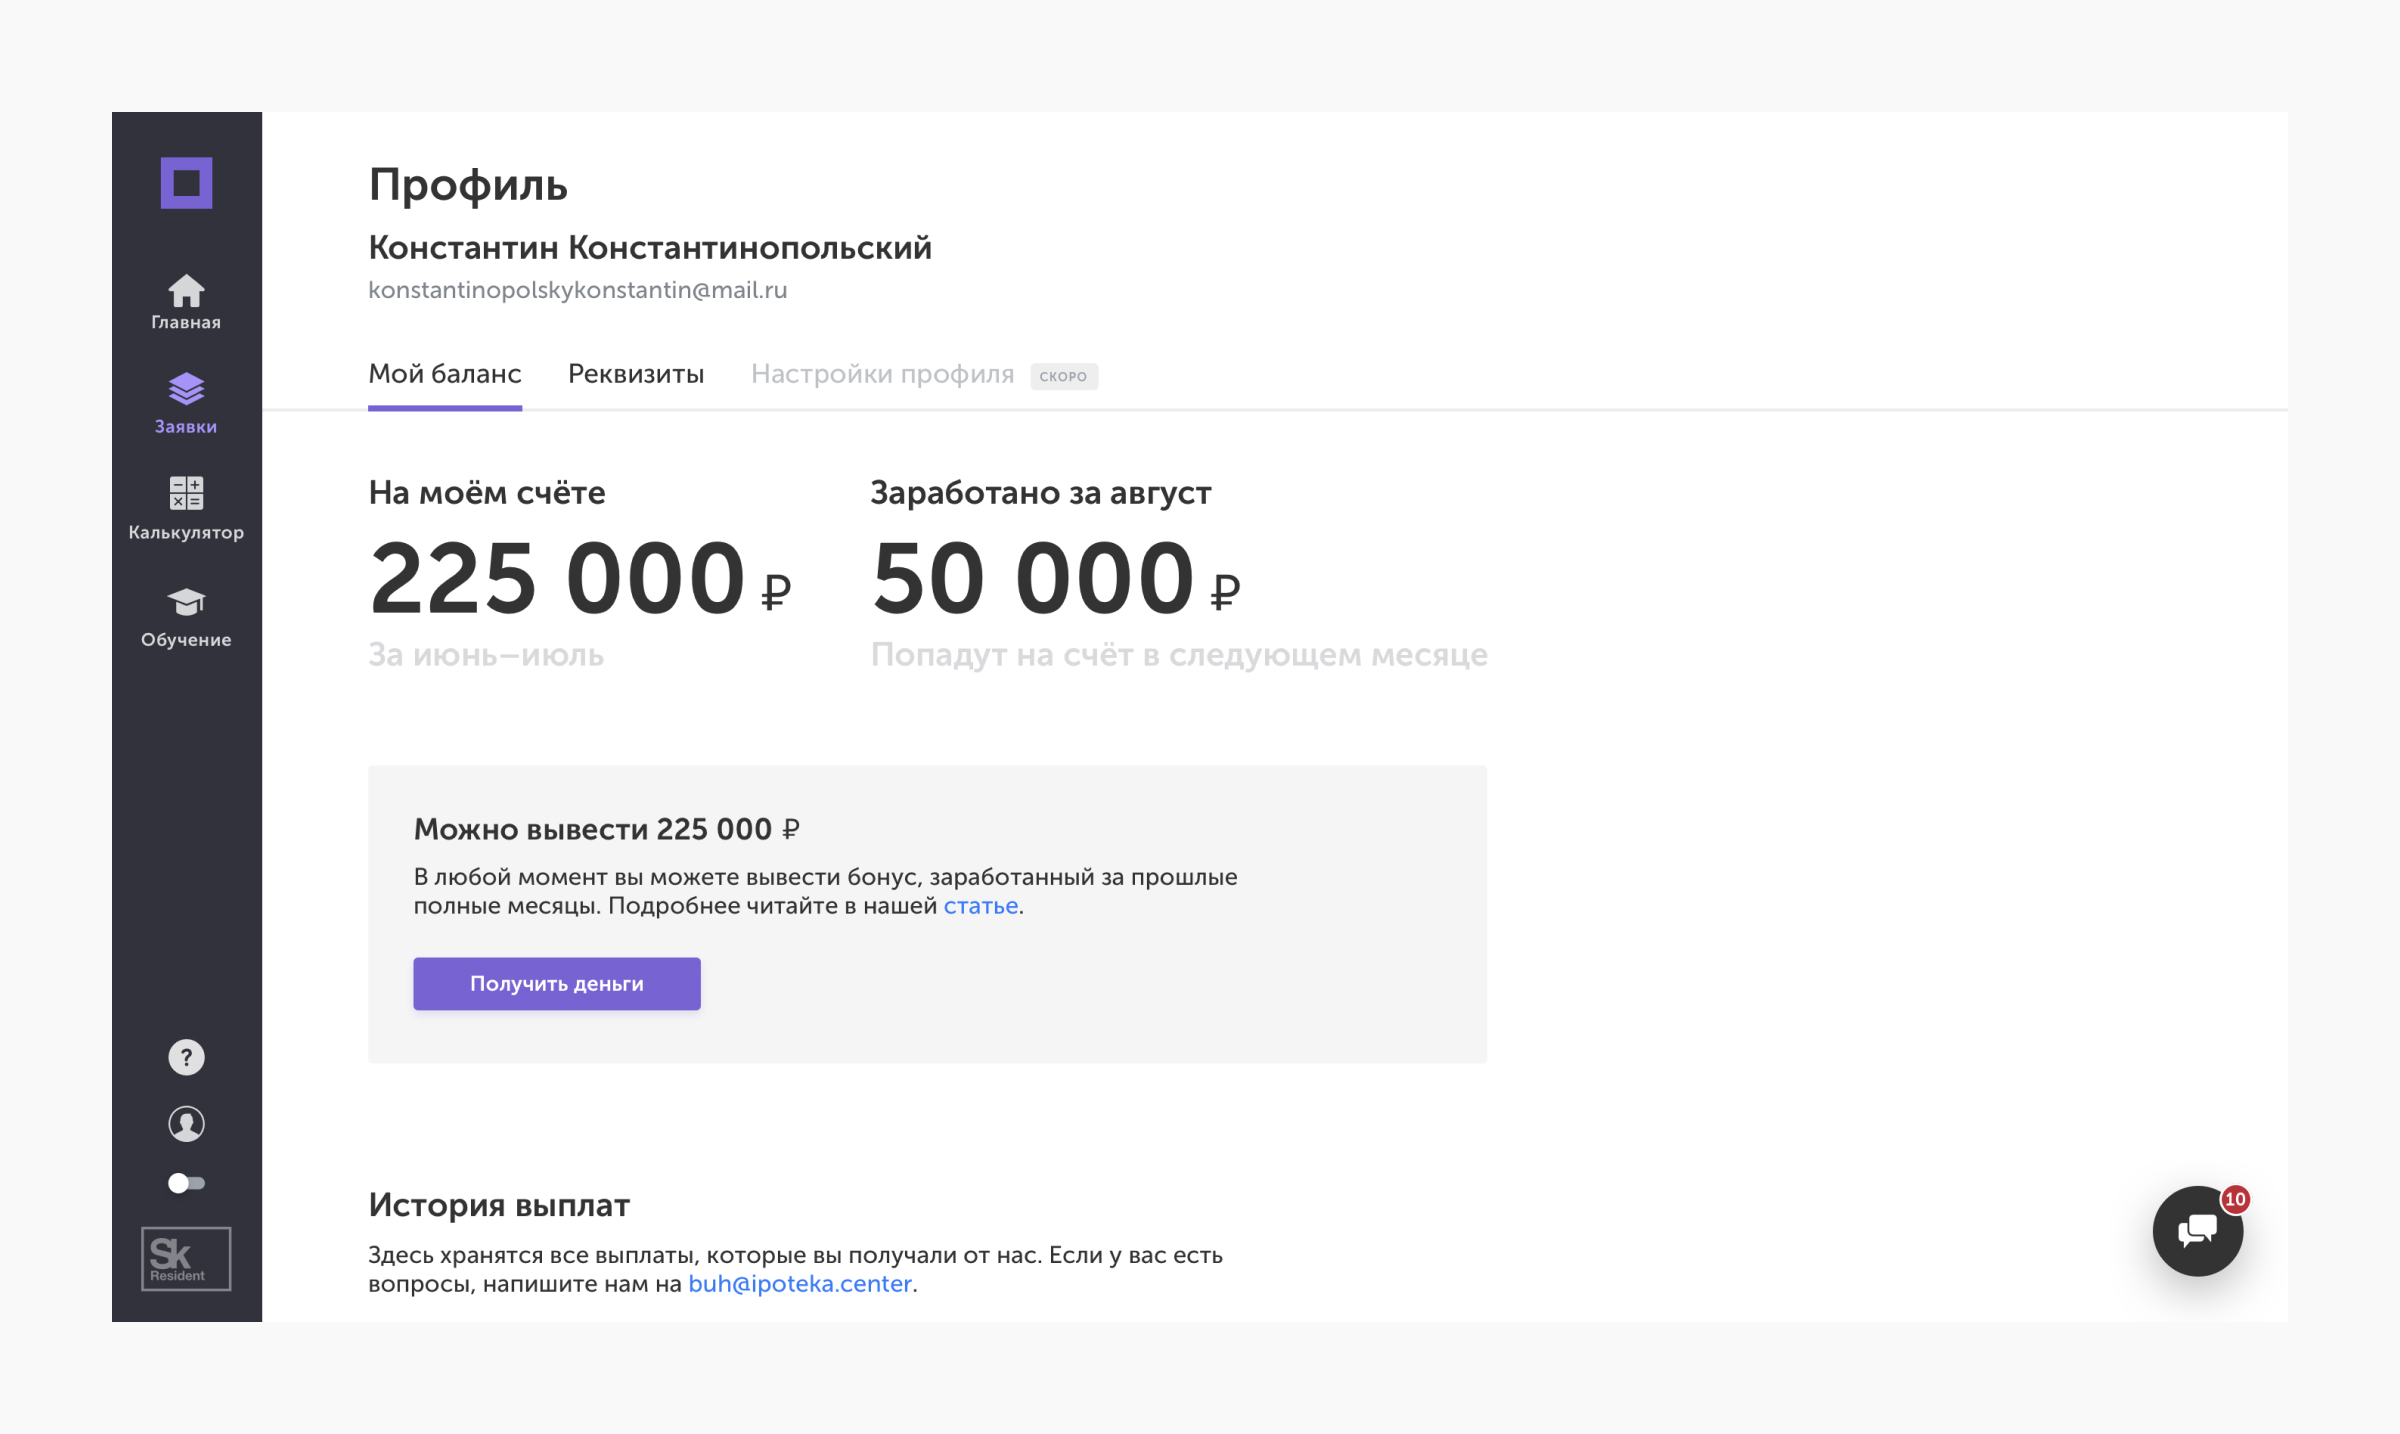Toggle the sidebar theme switch
This screenshot has height=1434, width=2400.
186,1183
